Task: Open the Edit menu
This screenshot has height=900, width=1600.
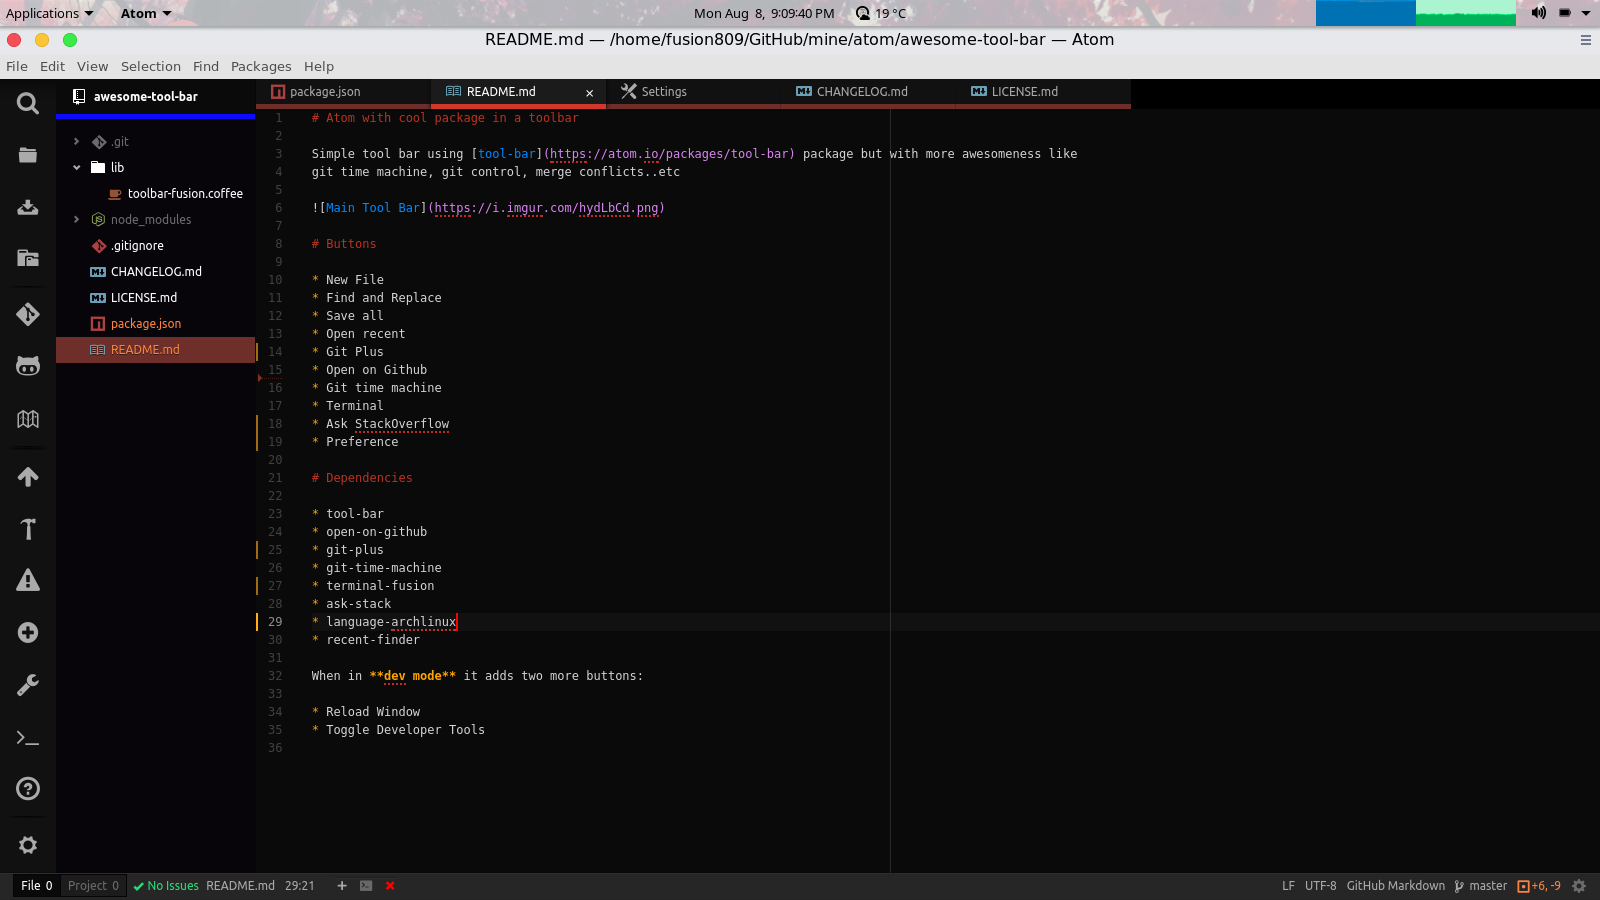Action: coord(52,66)
